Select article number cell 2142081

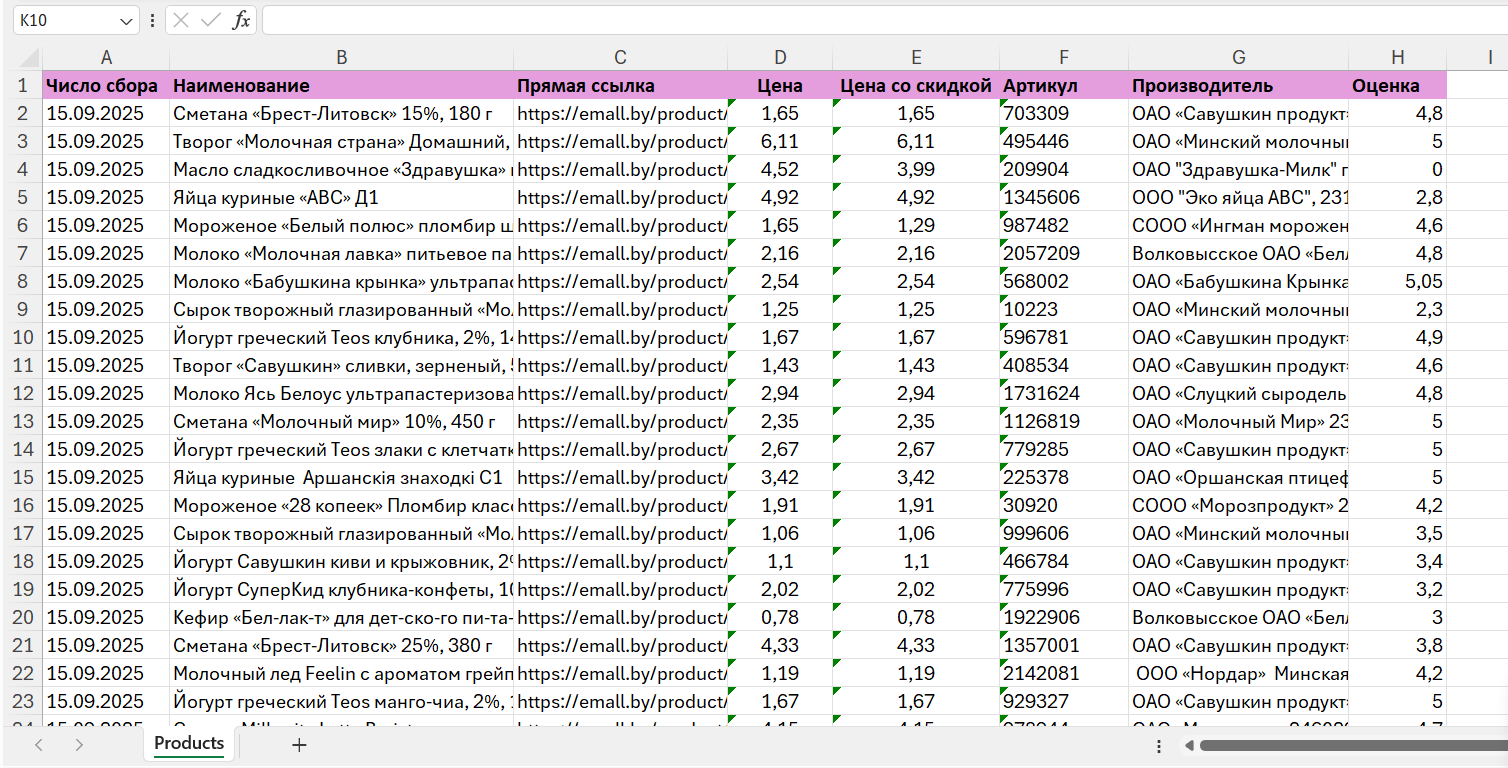pos(1064,673)
